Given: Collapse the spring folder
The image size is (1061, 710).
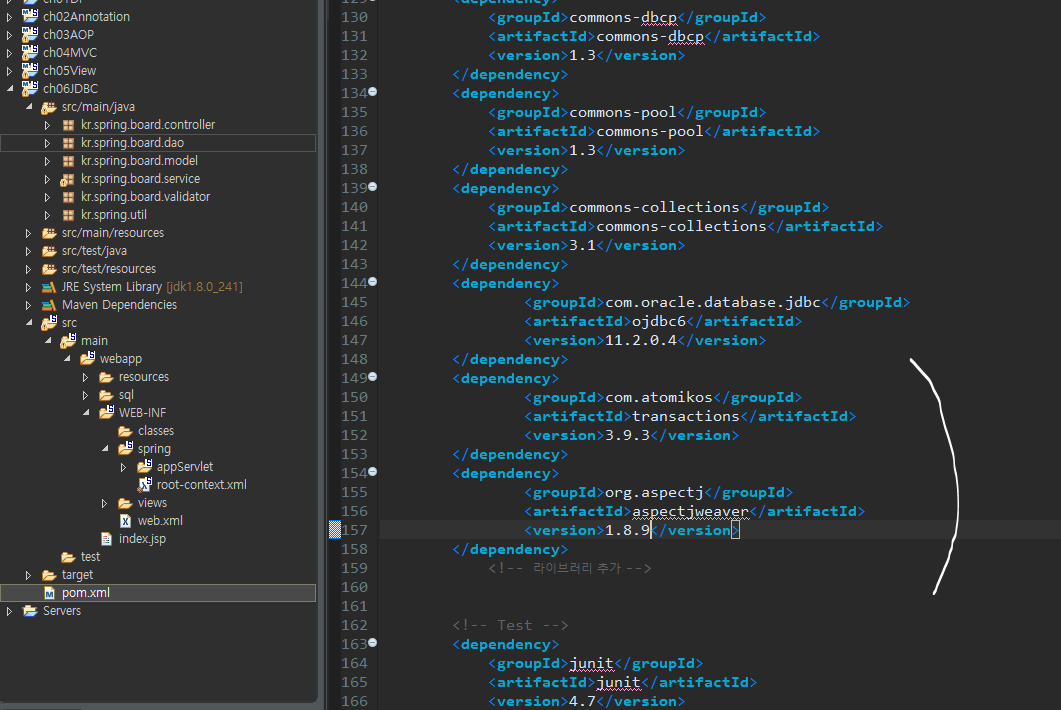Looking at the screenshot, I should [105, 449].
